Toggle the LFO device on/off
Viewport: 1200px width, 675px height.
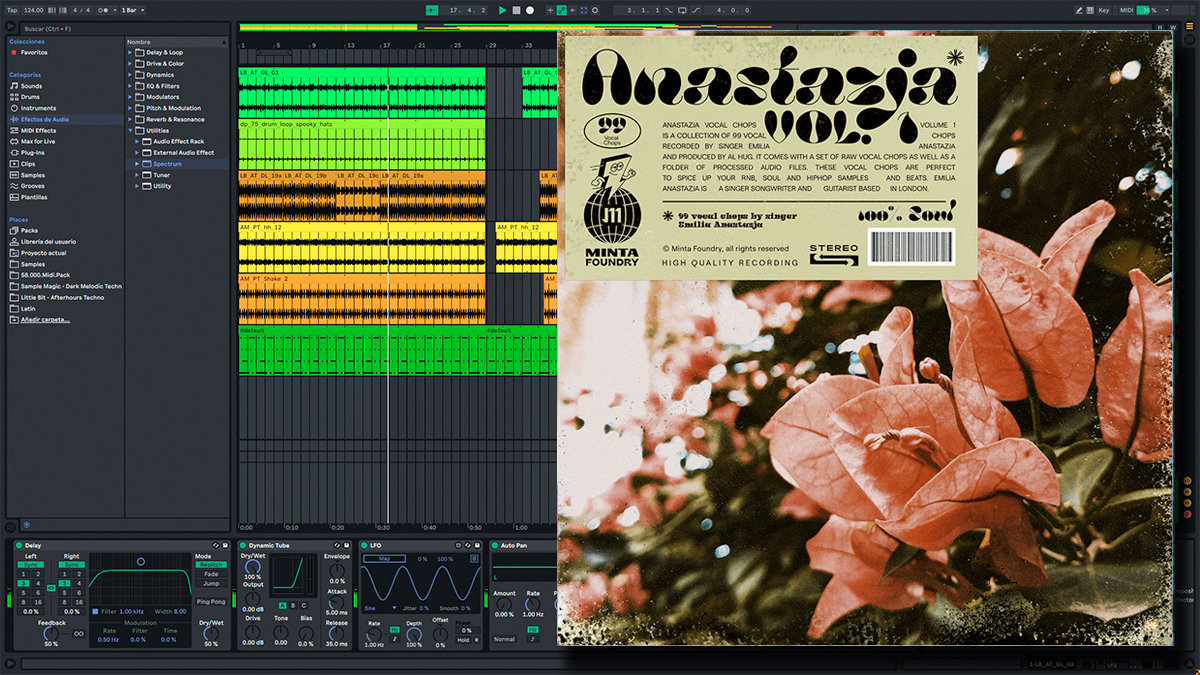coord(365,545)
